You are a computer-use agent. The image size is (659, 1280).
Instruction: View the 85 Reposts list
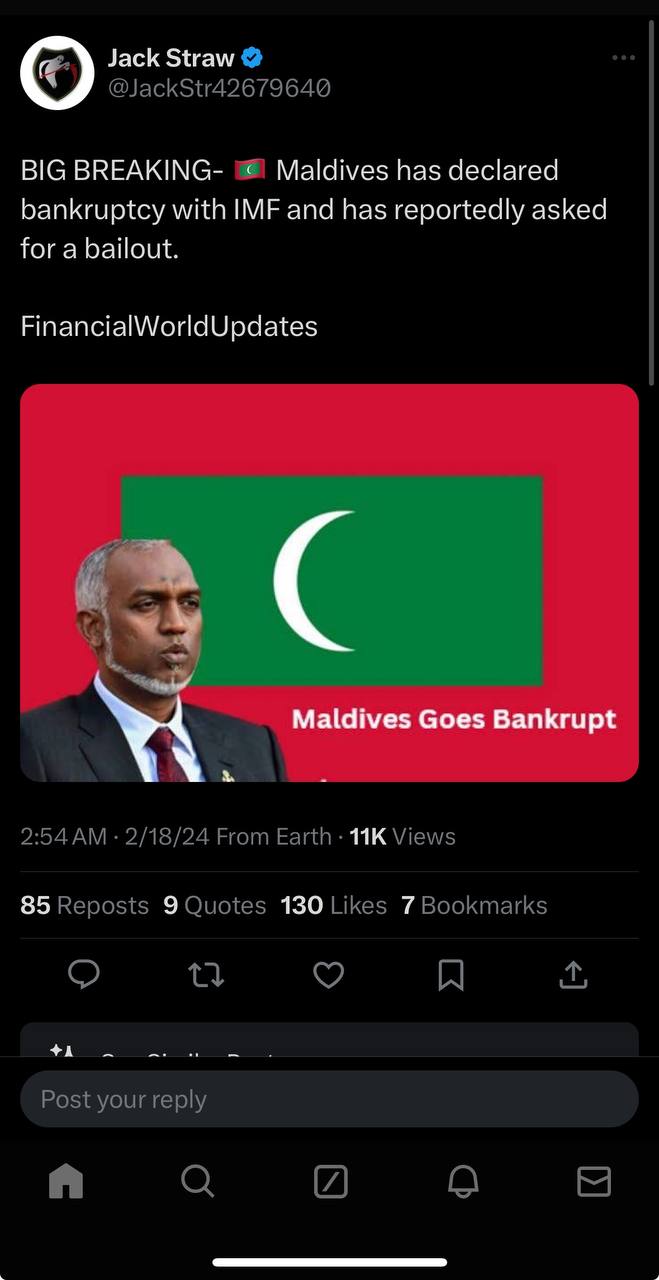click(84, 905)
